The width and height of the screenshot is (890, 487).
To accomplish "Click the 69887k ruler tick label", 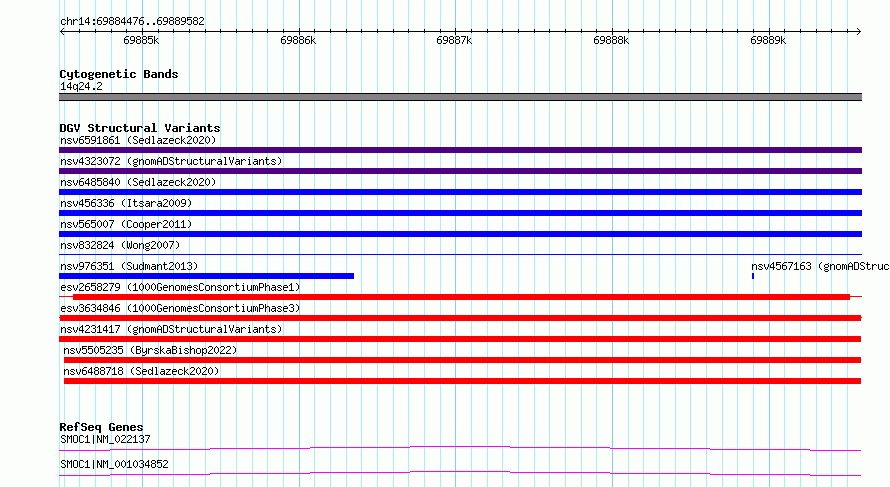I will tap(454, 40).
